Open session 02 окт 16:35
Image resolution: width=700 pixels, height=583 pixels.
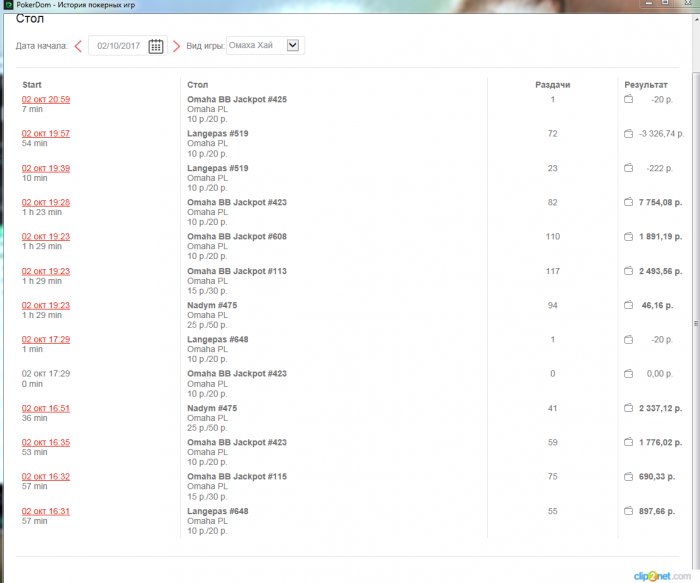click(46, 442)
